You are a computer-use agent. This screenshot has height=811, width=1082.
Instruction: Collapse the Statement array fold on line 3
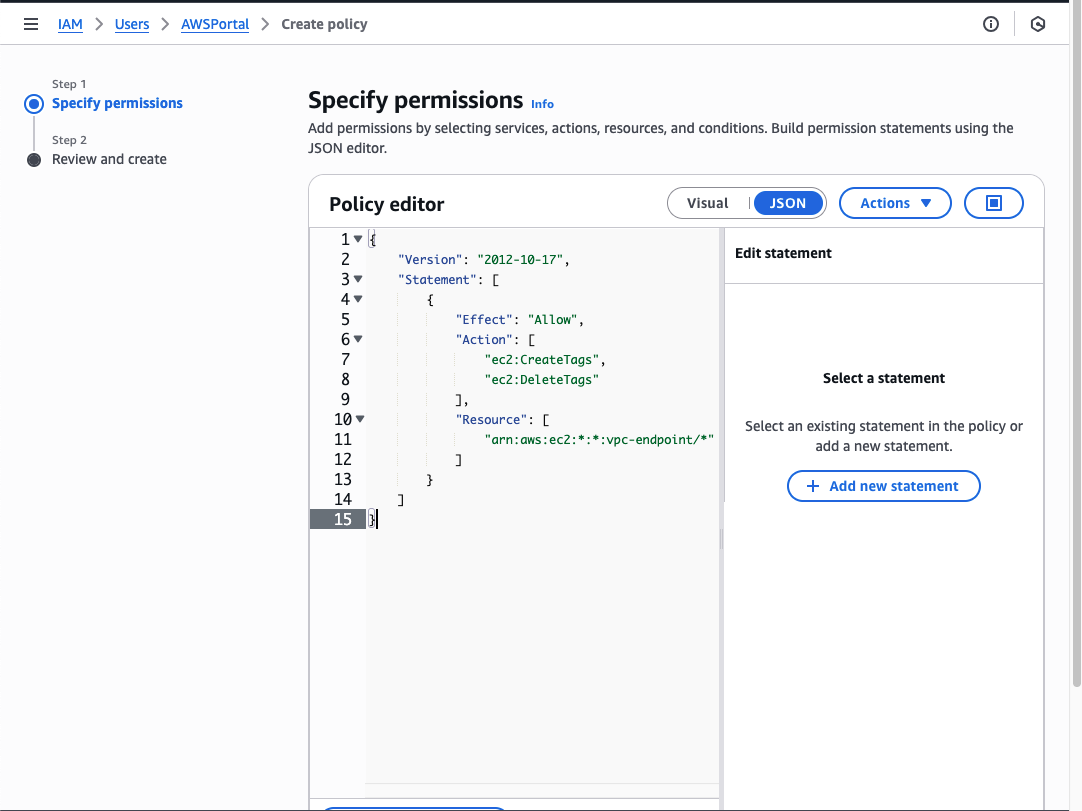[x=358, y=280]
